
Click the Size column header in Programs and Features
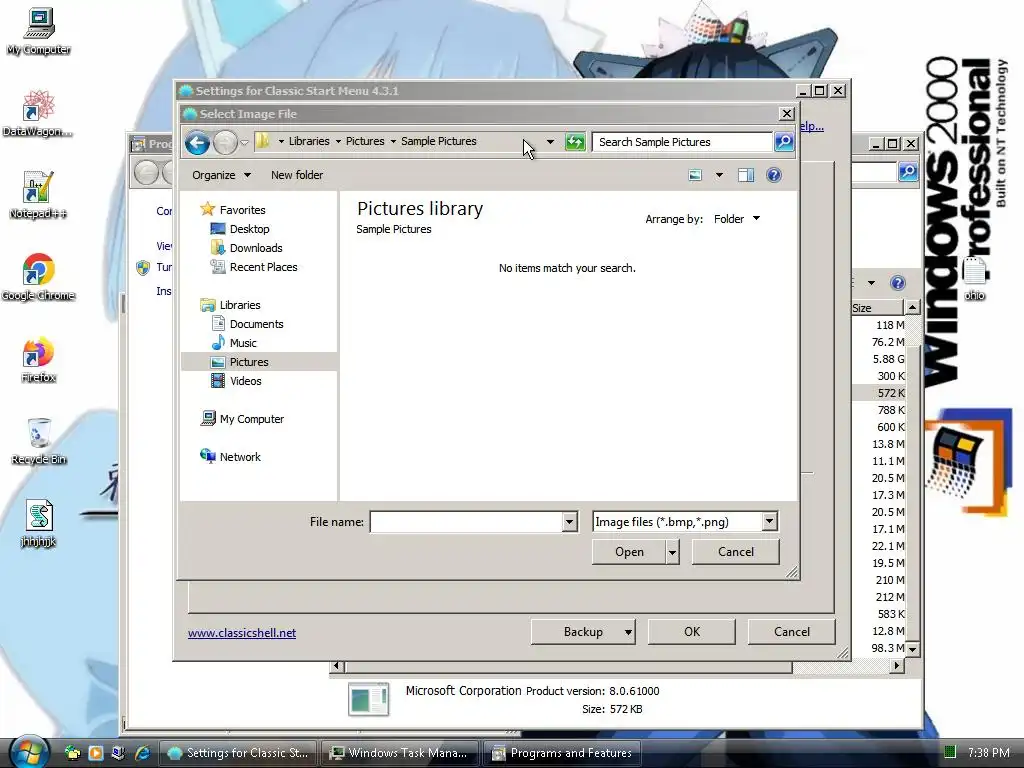[x=877, y=308]
